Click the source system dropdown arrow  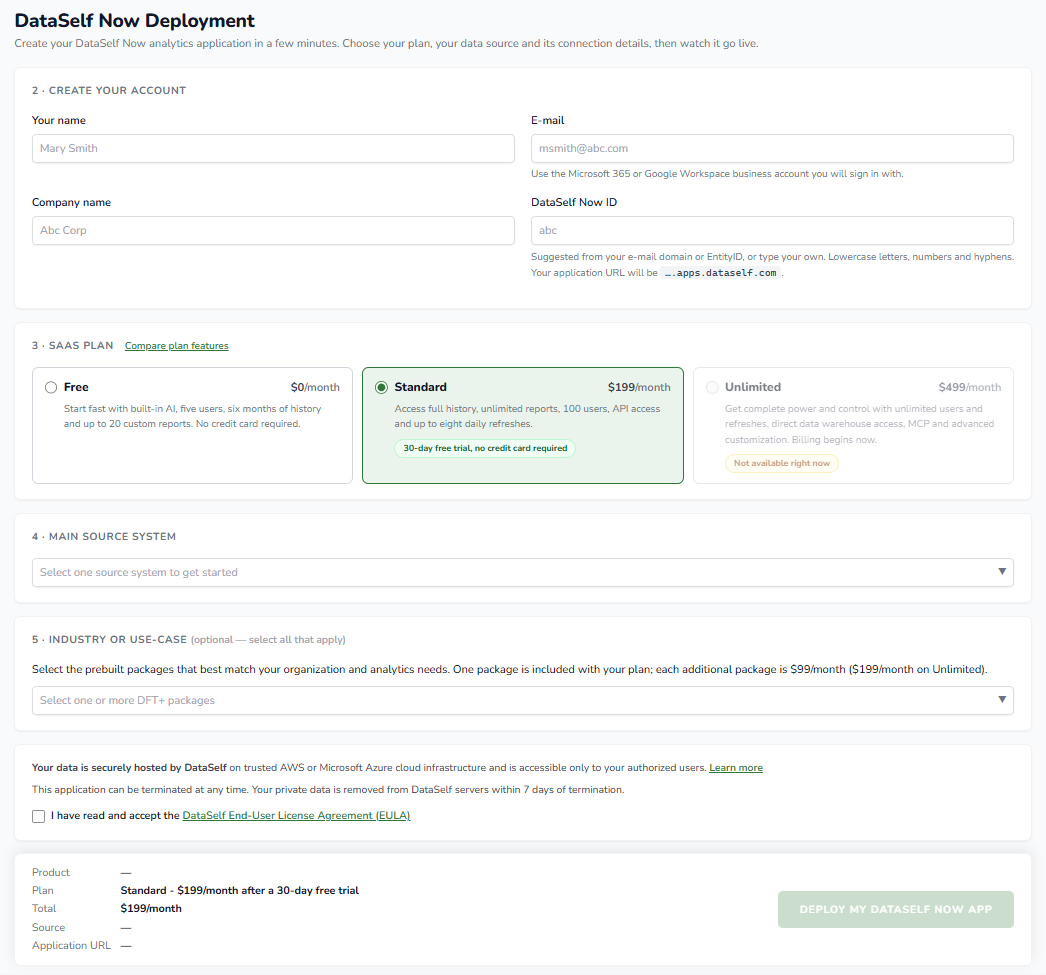[x=1001, y=572]
